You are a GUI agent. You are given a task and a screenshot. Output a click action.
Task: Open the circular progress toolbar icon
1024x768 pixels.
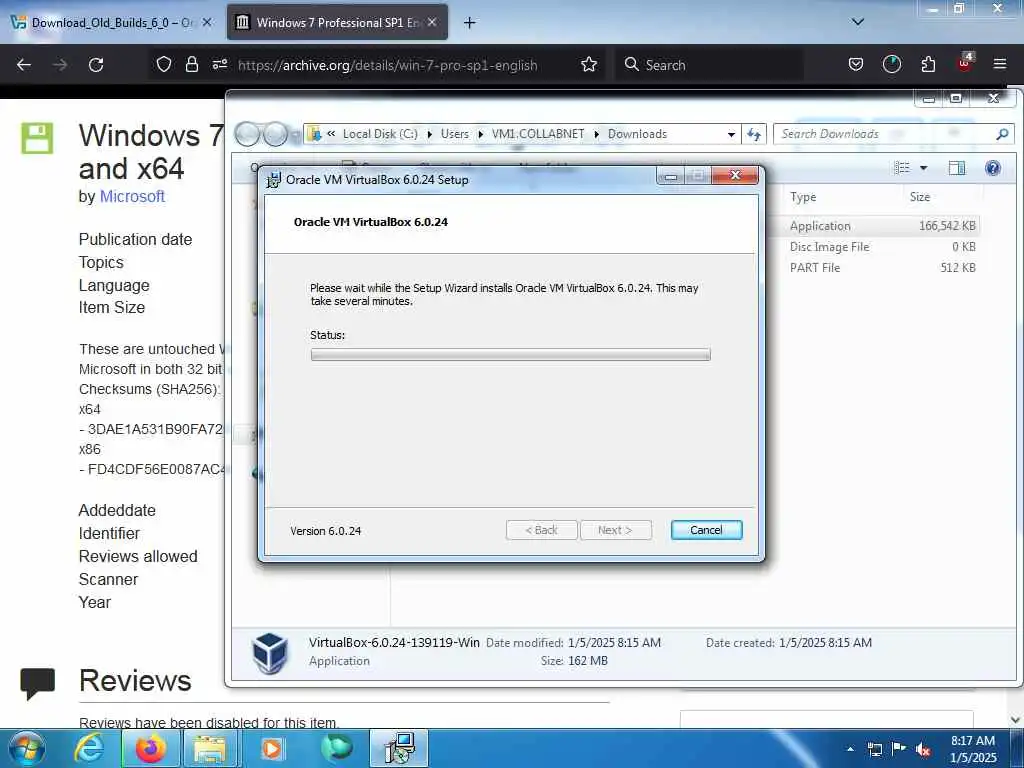pos(891,64)
